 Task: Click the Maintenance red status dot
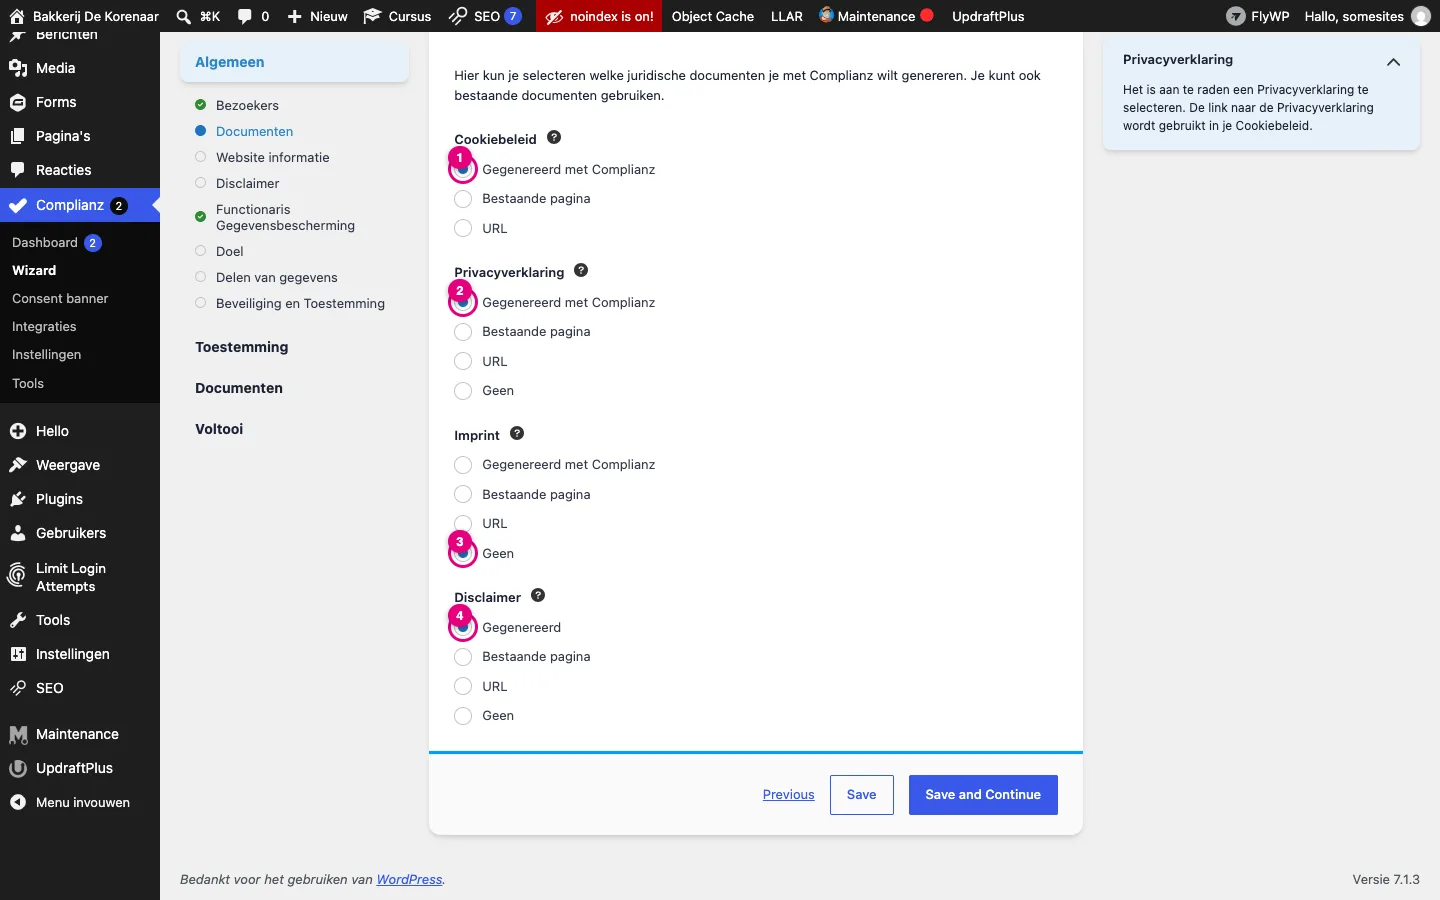coord(927,15)
